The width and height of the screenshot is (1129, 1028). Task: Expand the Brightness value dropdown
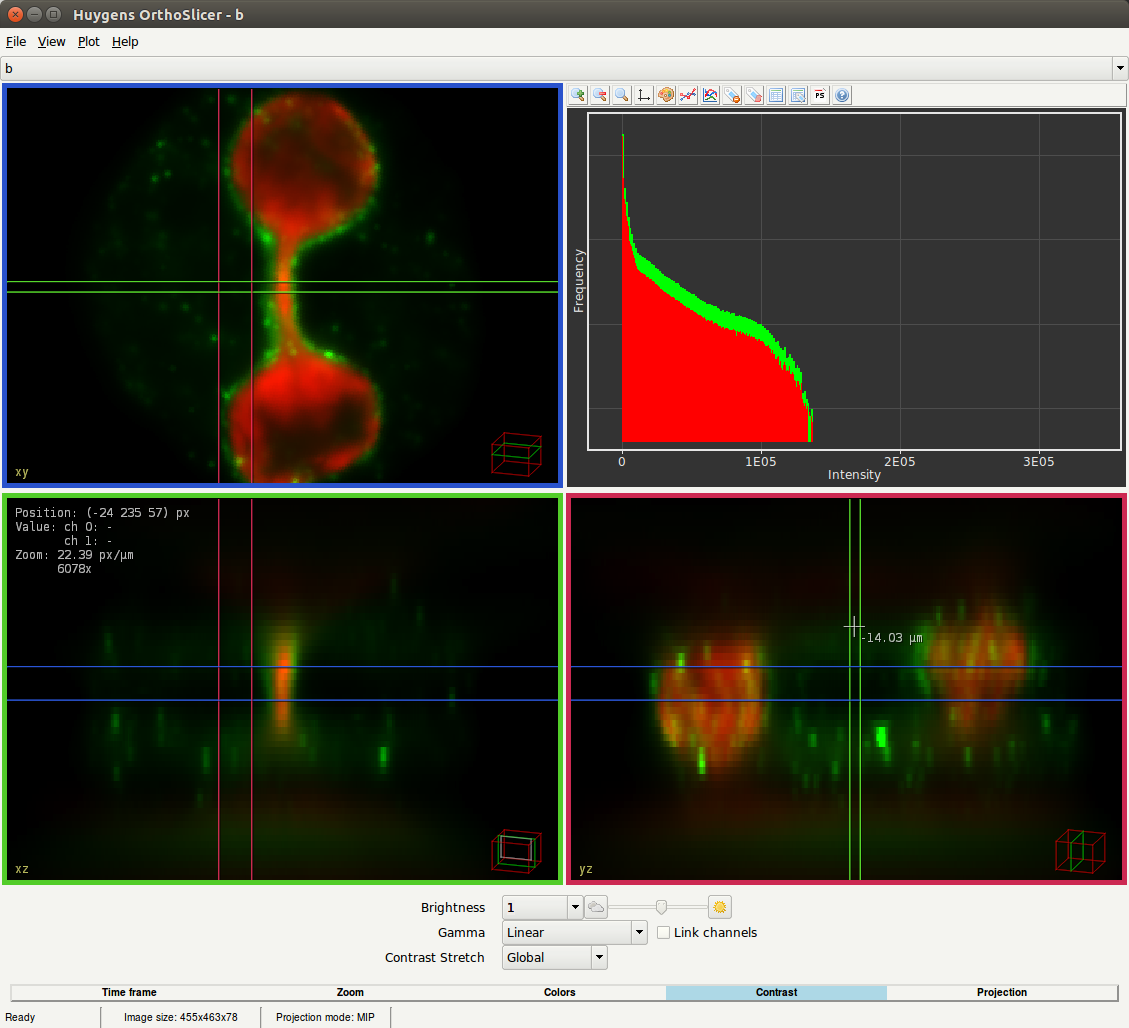575,908
